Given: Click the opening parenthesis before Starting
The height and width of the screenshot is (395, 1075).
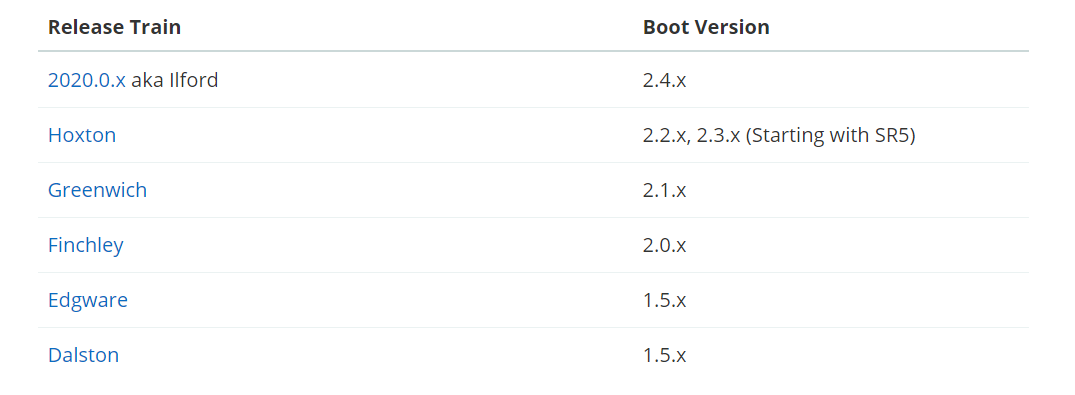Looking at the screenshot, I should (x=749, y=135).
